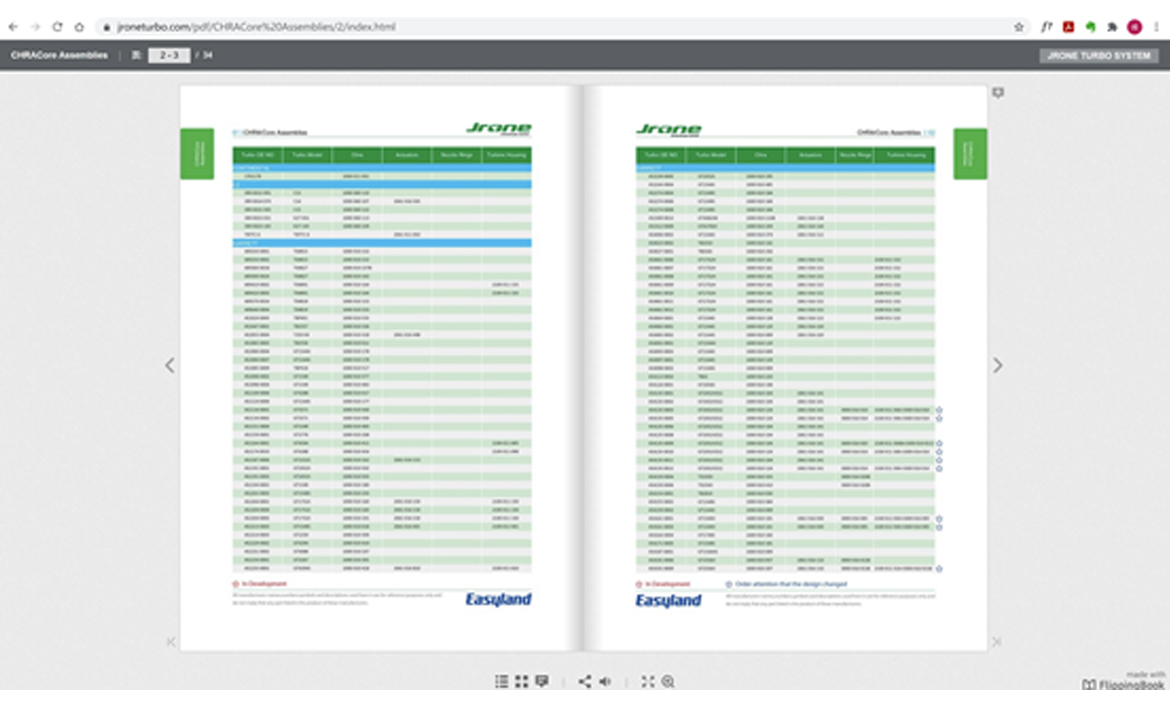Viewport: 1170px width, 704px height.
Task: Toggle the page flip sound
Action: [605, 681]
